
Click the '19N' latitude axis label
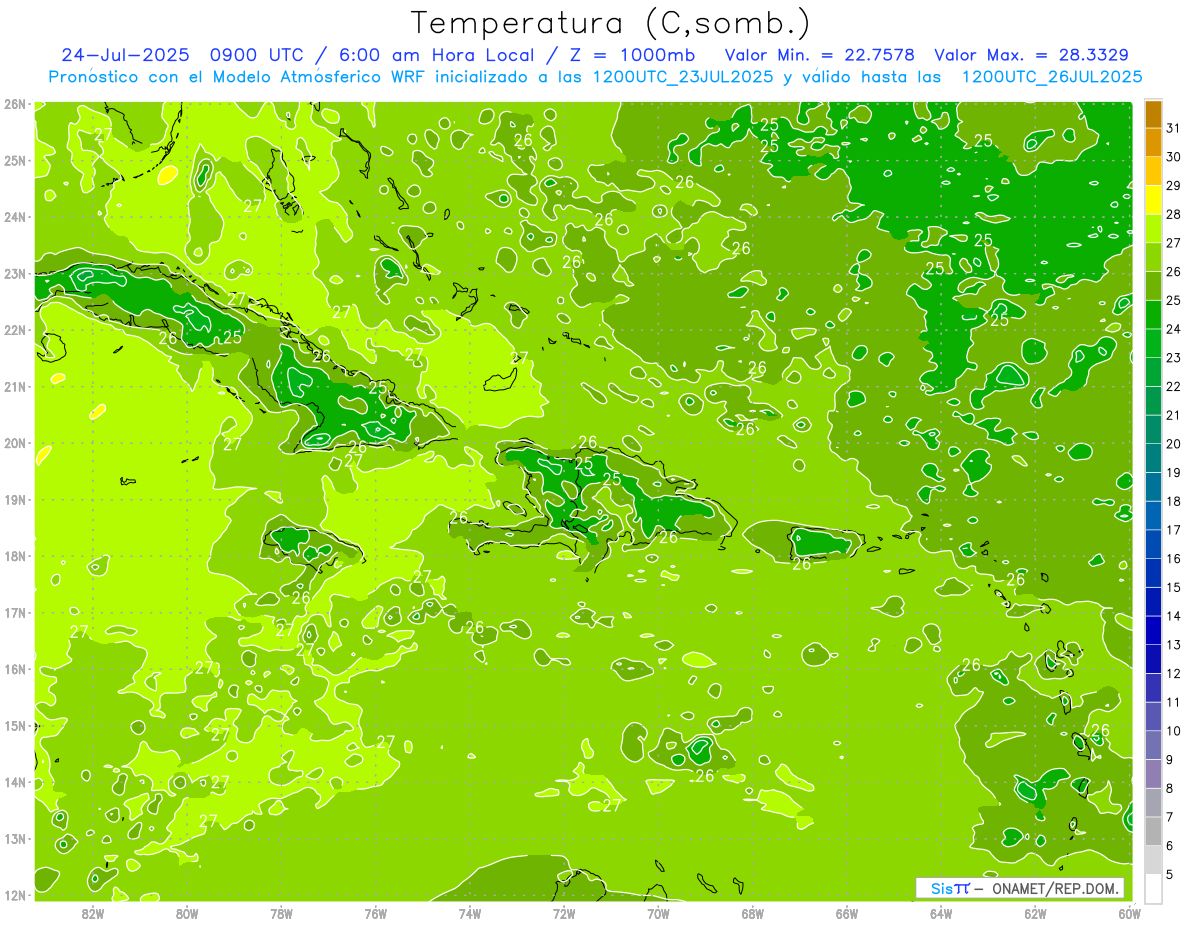[x=15, y=500]
